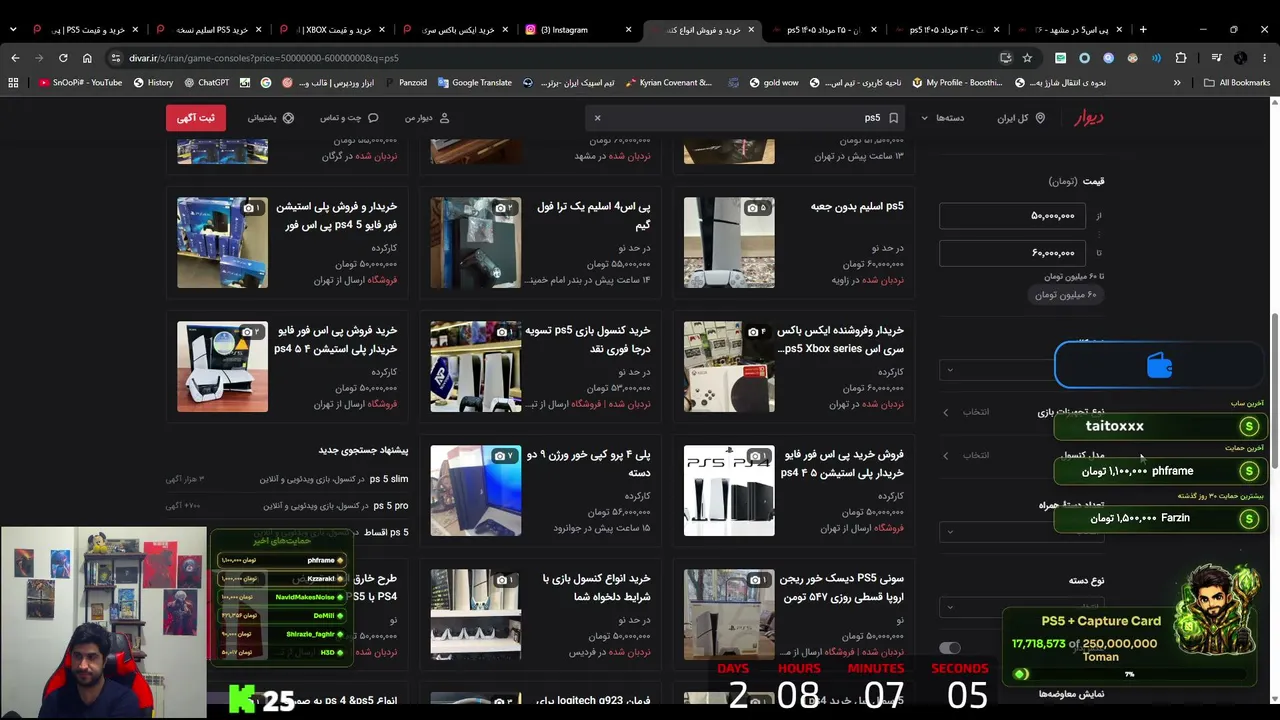Select the ps 5 slim search suggestion
1280x720 pixels.
tap(389, 479)
